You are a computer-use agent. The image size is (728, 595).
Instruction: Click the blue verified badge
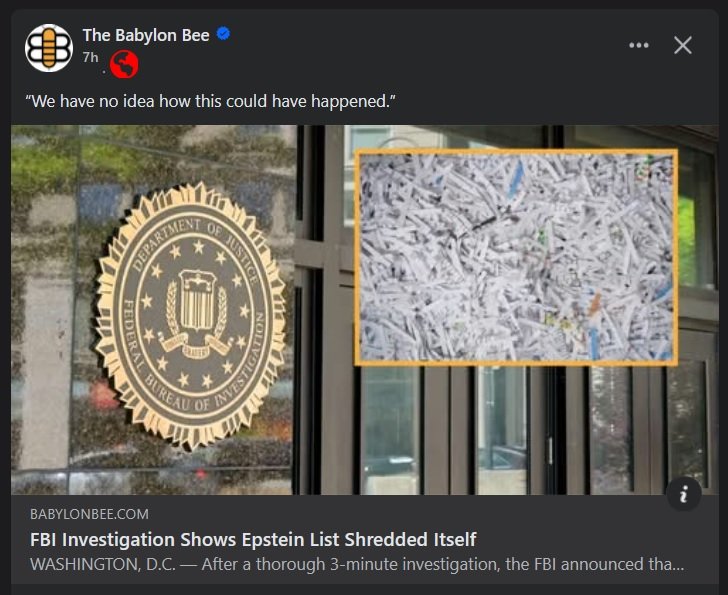coord(223,34)
